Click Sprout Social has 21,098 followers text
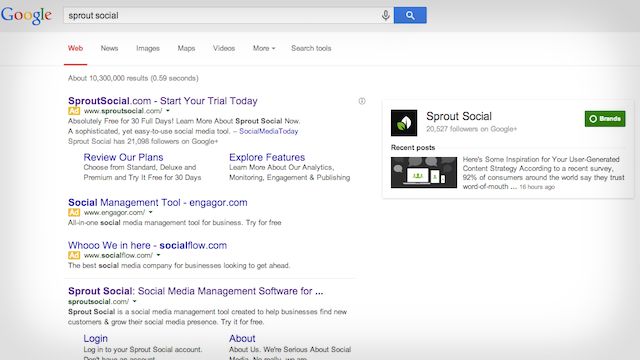Screen dimensions: 640x360 [143, 141]
